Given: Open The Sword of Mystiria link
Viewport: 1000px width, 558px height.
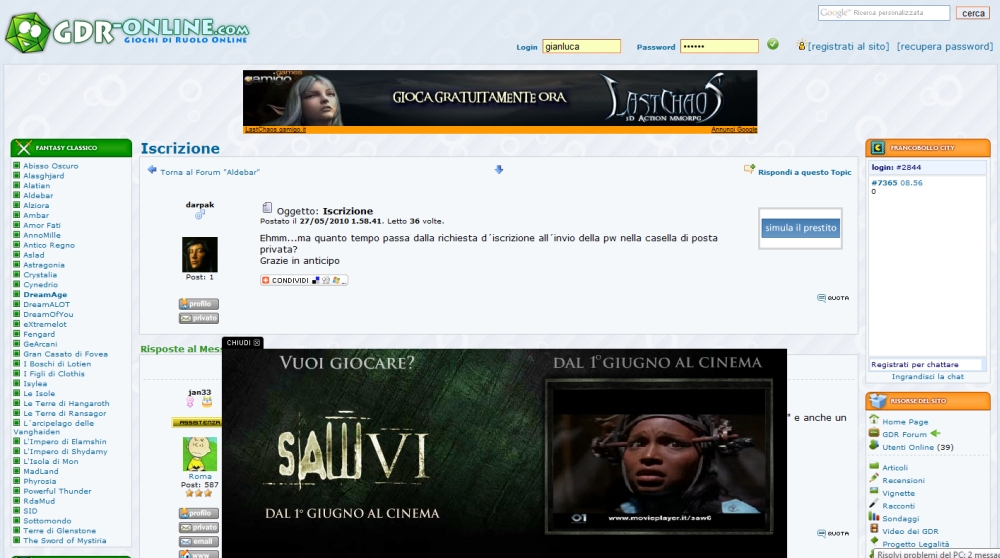Looking at the screenshot, I should coord(64,540).
